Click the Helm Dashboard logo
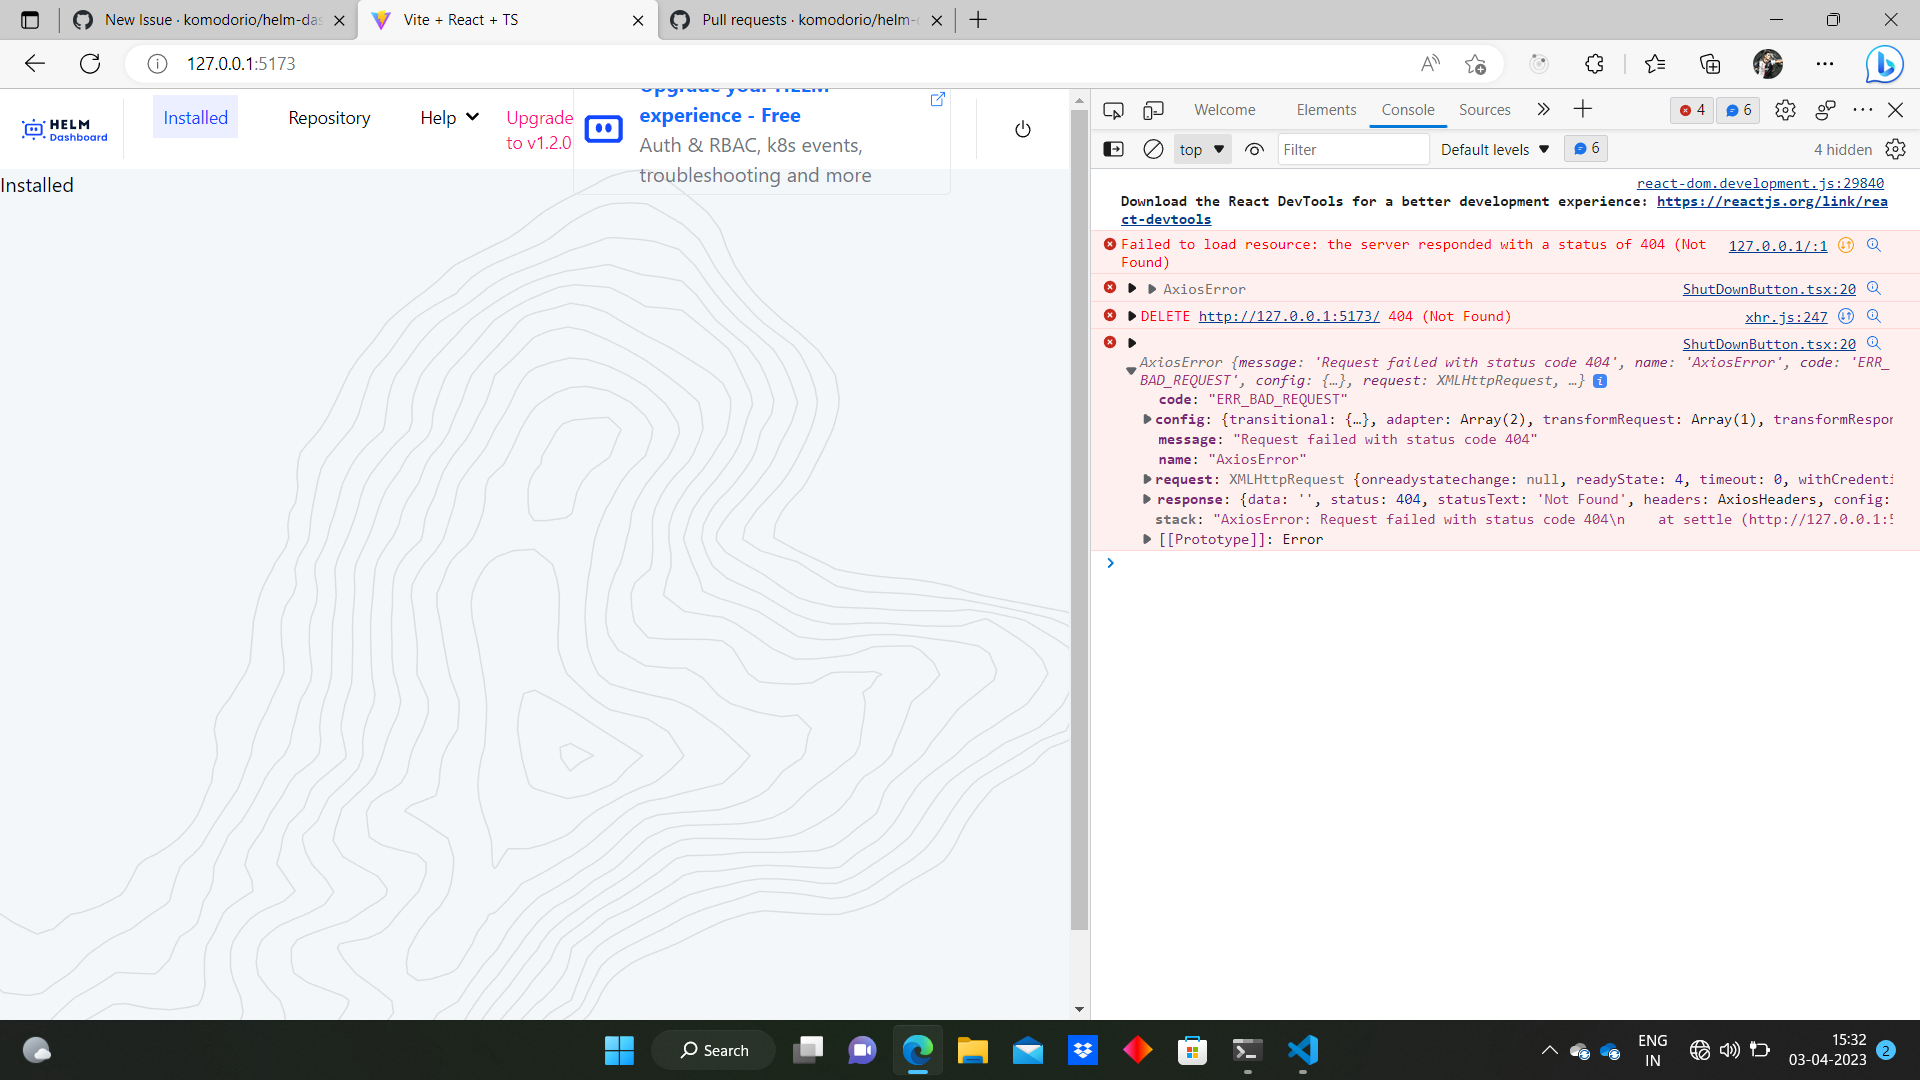The width and height of the screenshot is (1920, 1080). click(63, 128)
